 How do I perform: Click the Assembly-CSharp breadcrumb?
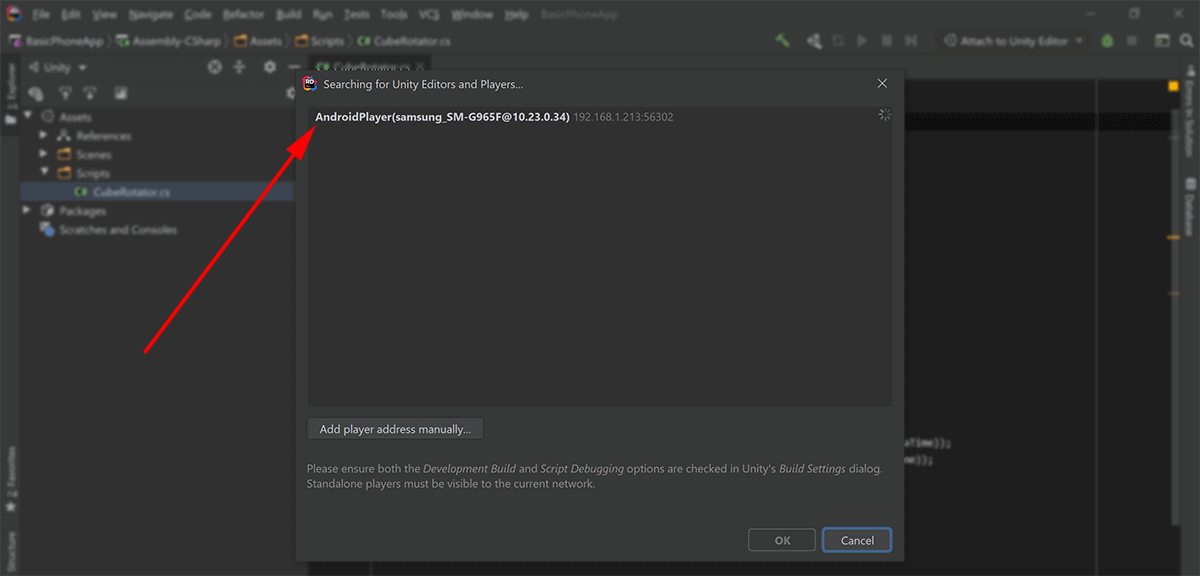click(171, 41)
